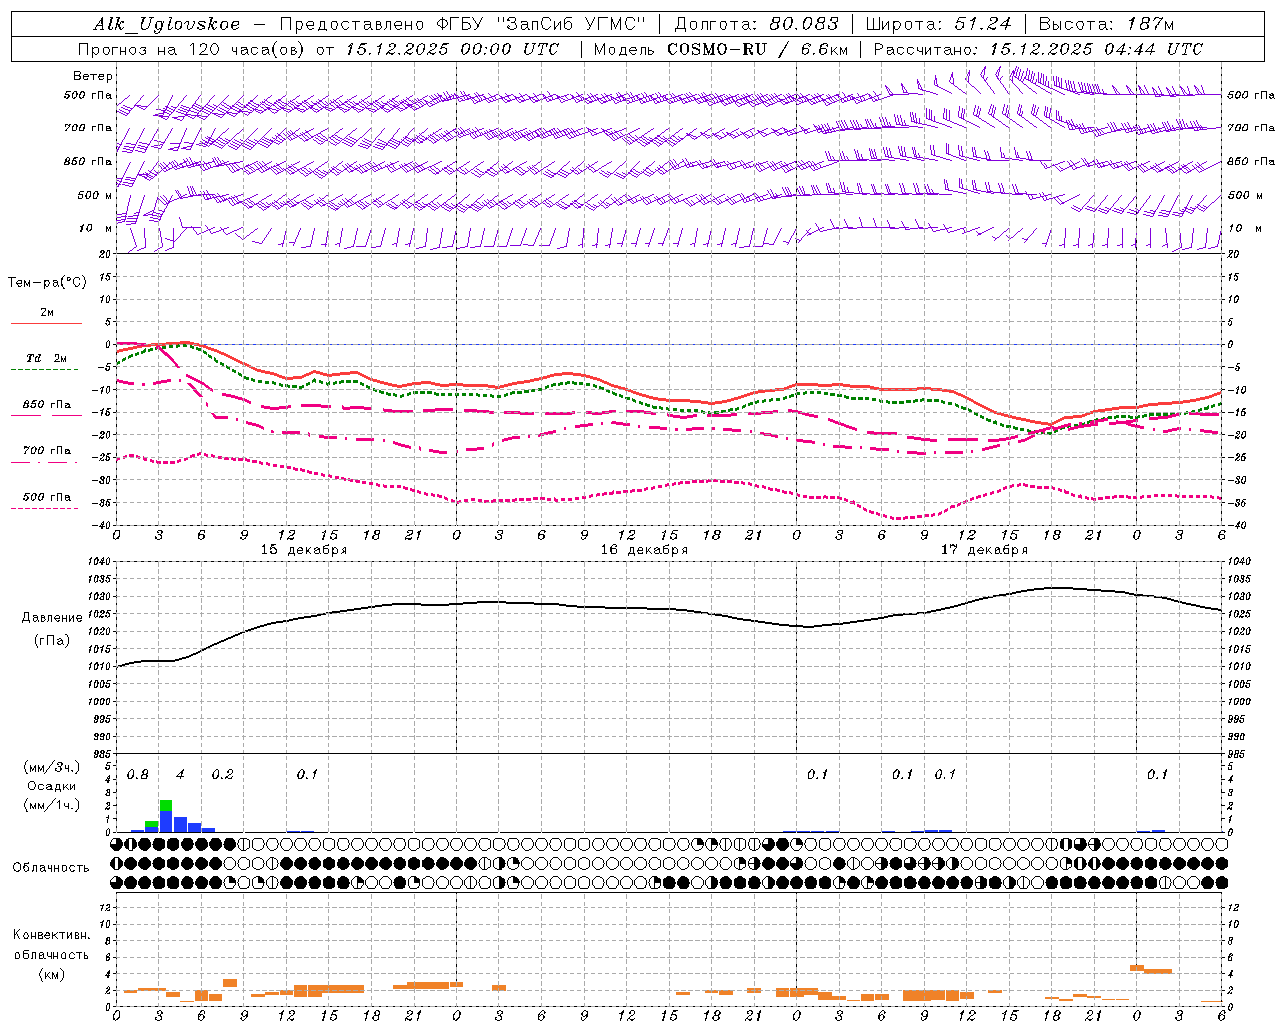Click the '(гПа)' pressure unit label

point(52,641)
